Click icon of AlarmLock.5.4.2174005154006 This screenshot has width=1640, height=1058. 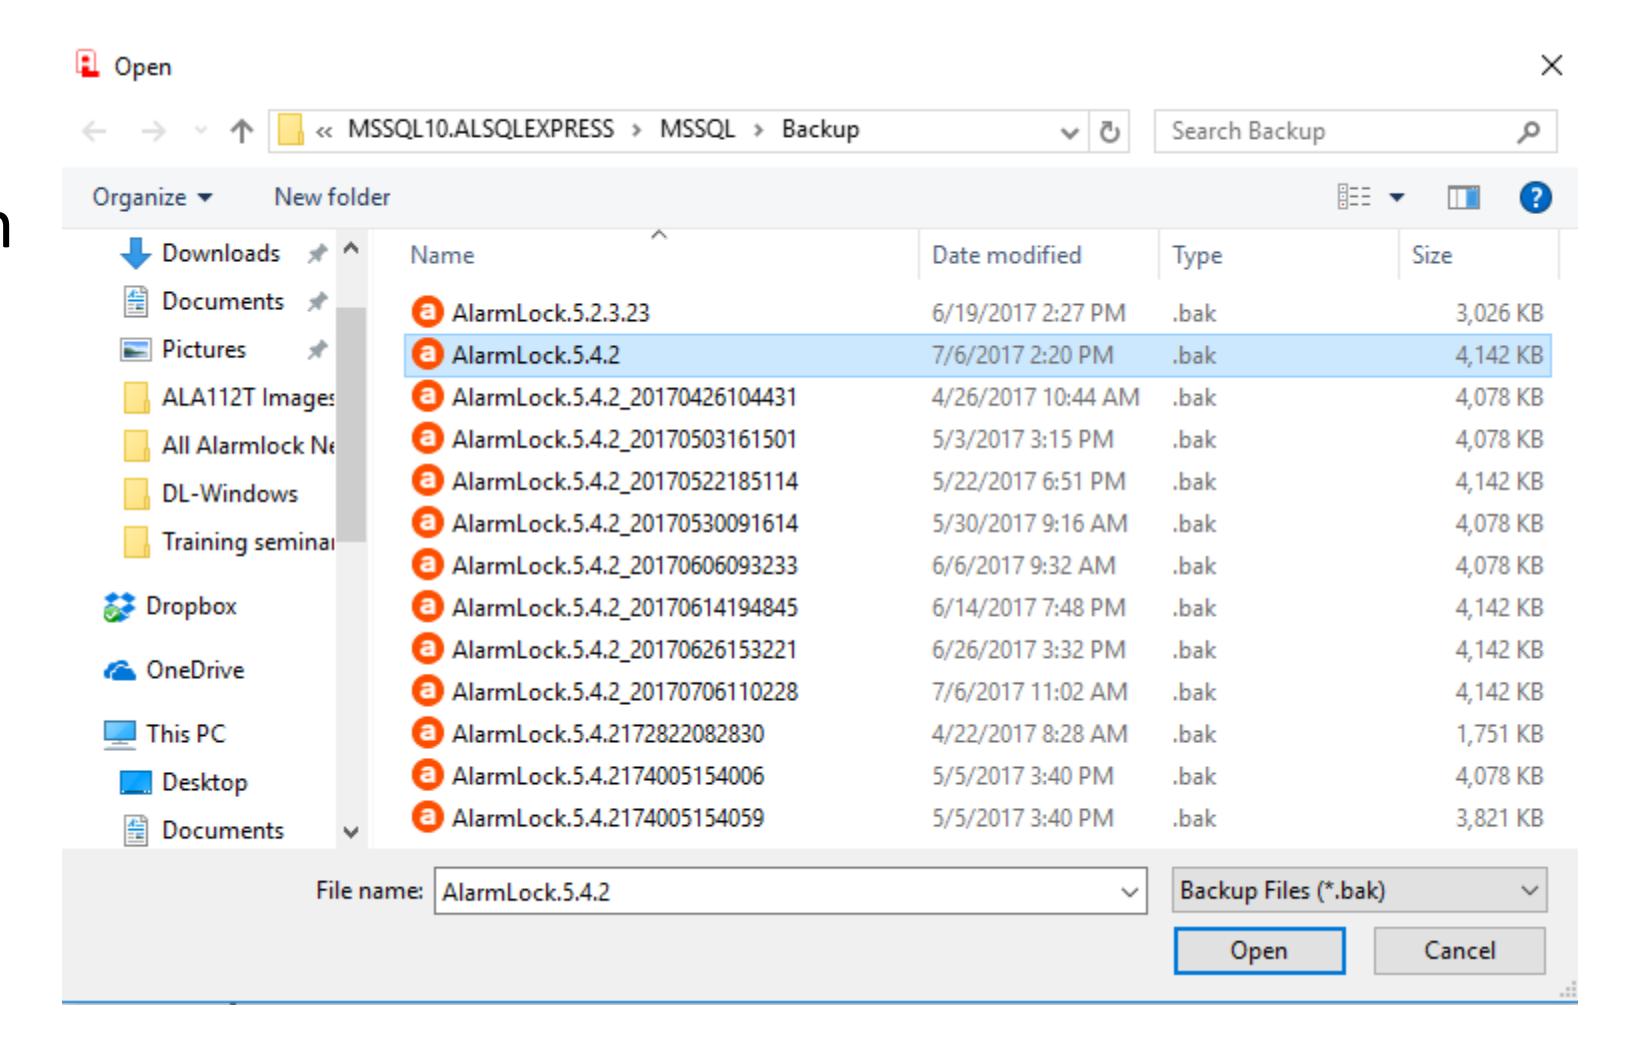click(x=427, y=775)
